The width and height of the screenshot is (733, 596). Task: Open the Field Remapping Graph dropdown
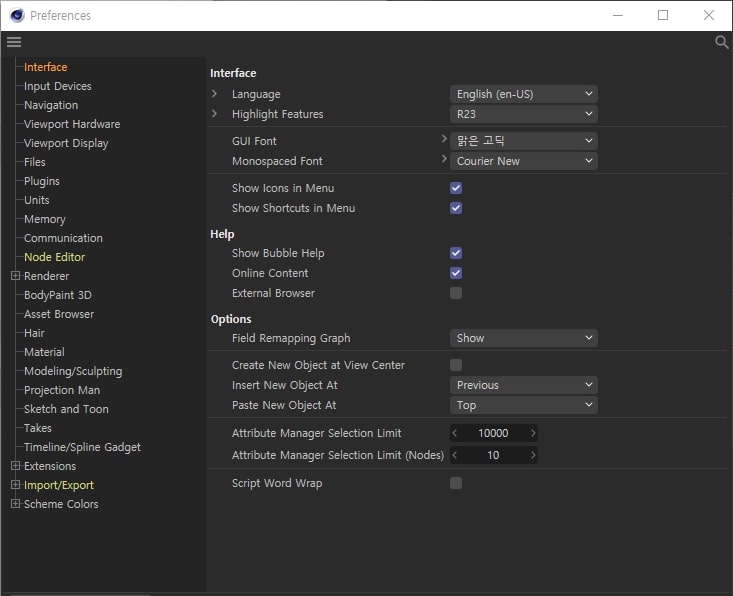point(523,338)
